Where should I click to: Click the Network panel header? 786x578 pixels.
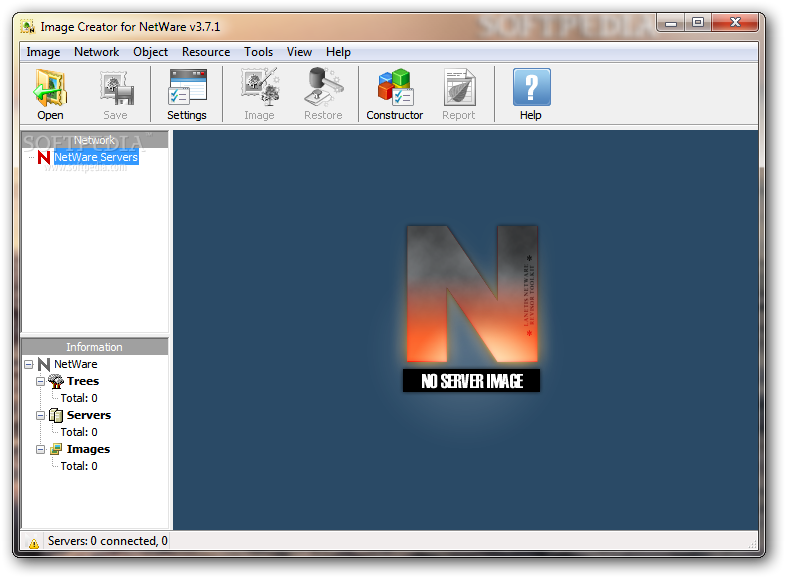(95, 140)
